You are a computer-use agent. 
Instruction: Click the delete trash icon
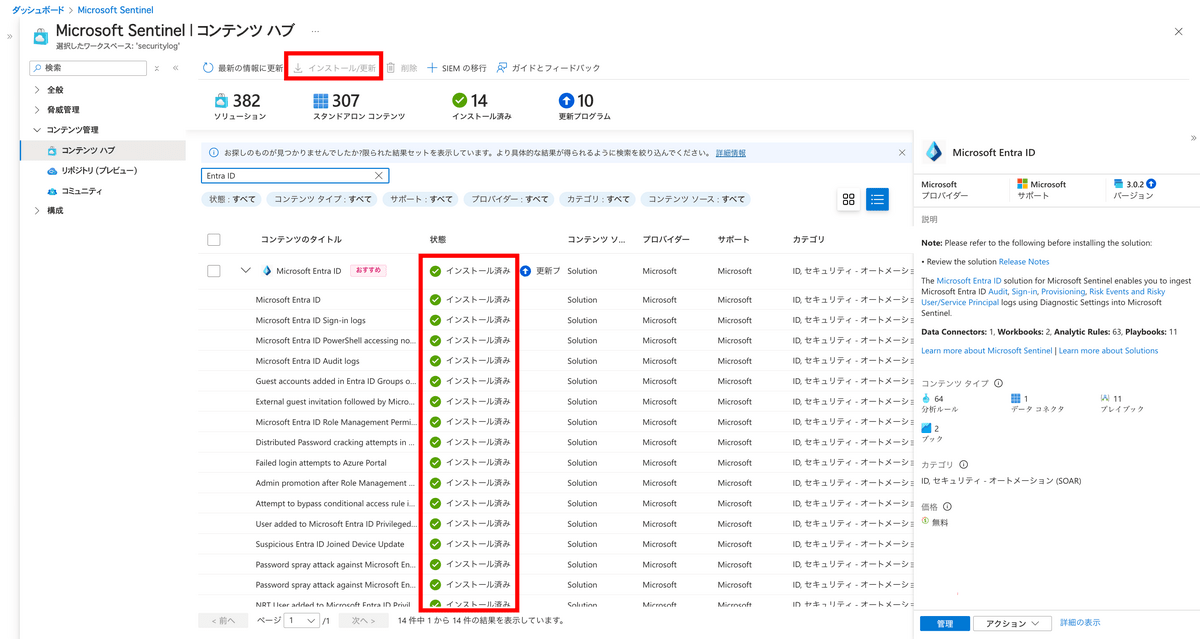coord(391,68)
